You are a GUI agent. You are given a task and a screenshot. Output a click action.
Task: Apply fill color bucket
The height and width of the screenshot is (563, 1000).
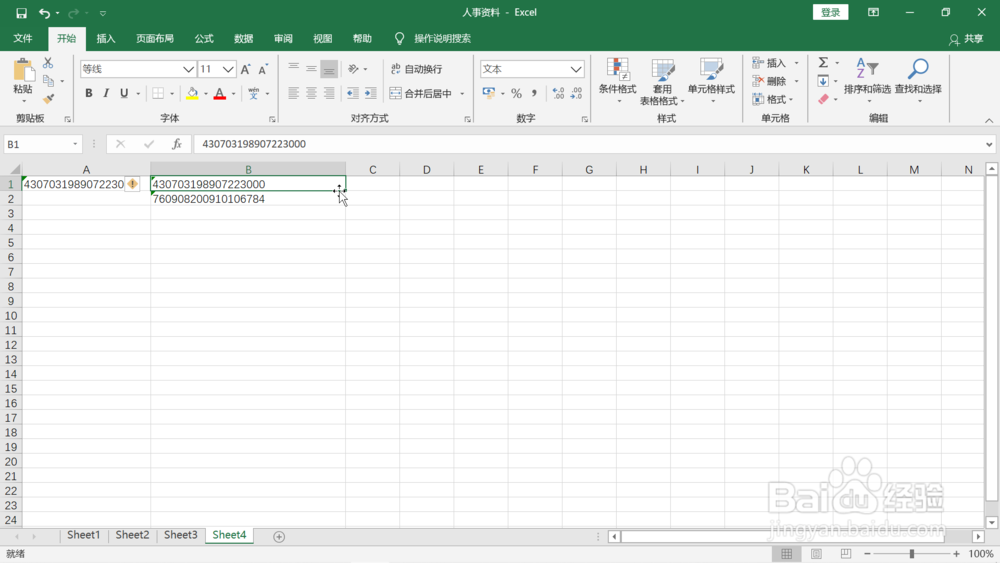tap(192, 94)
